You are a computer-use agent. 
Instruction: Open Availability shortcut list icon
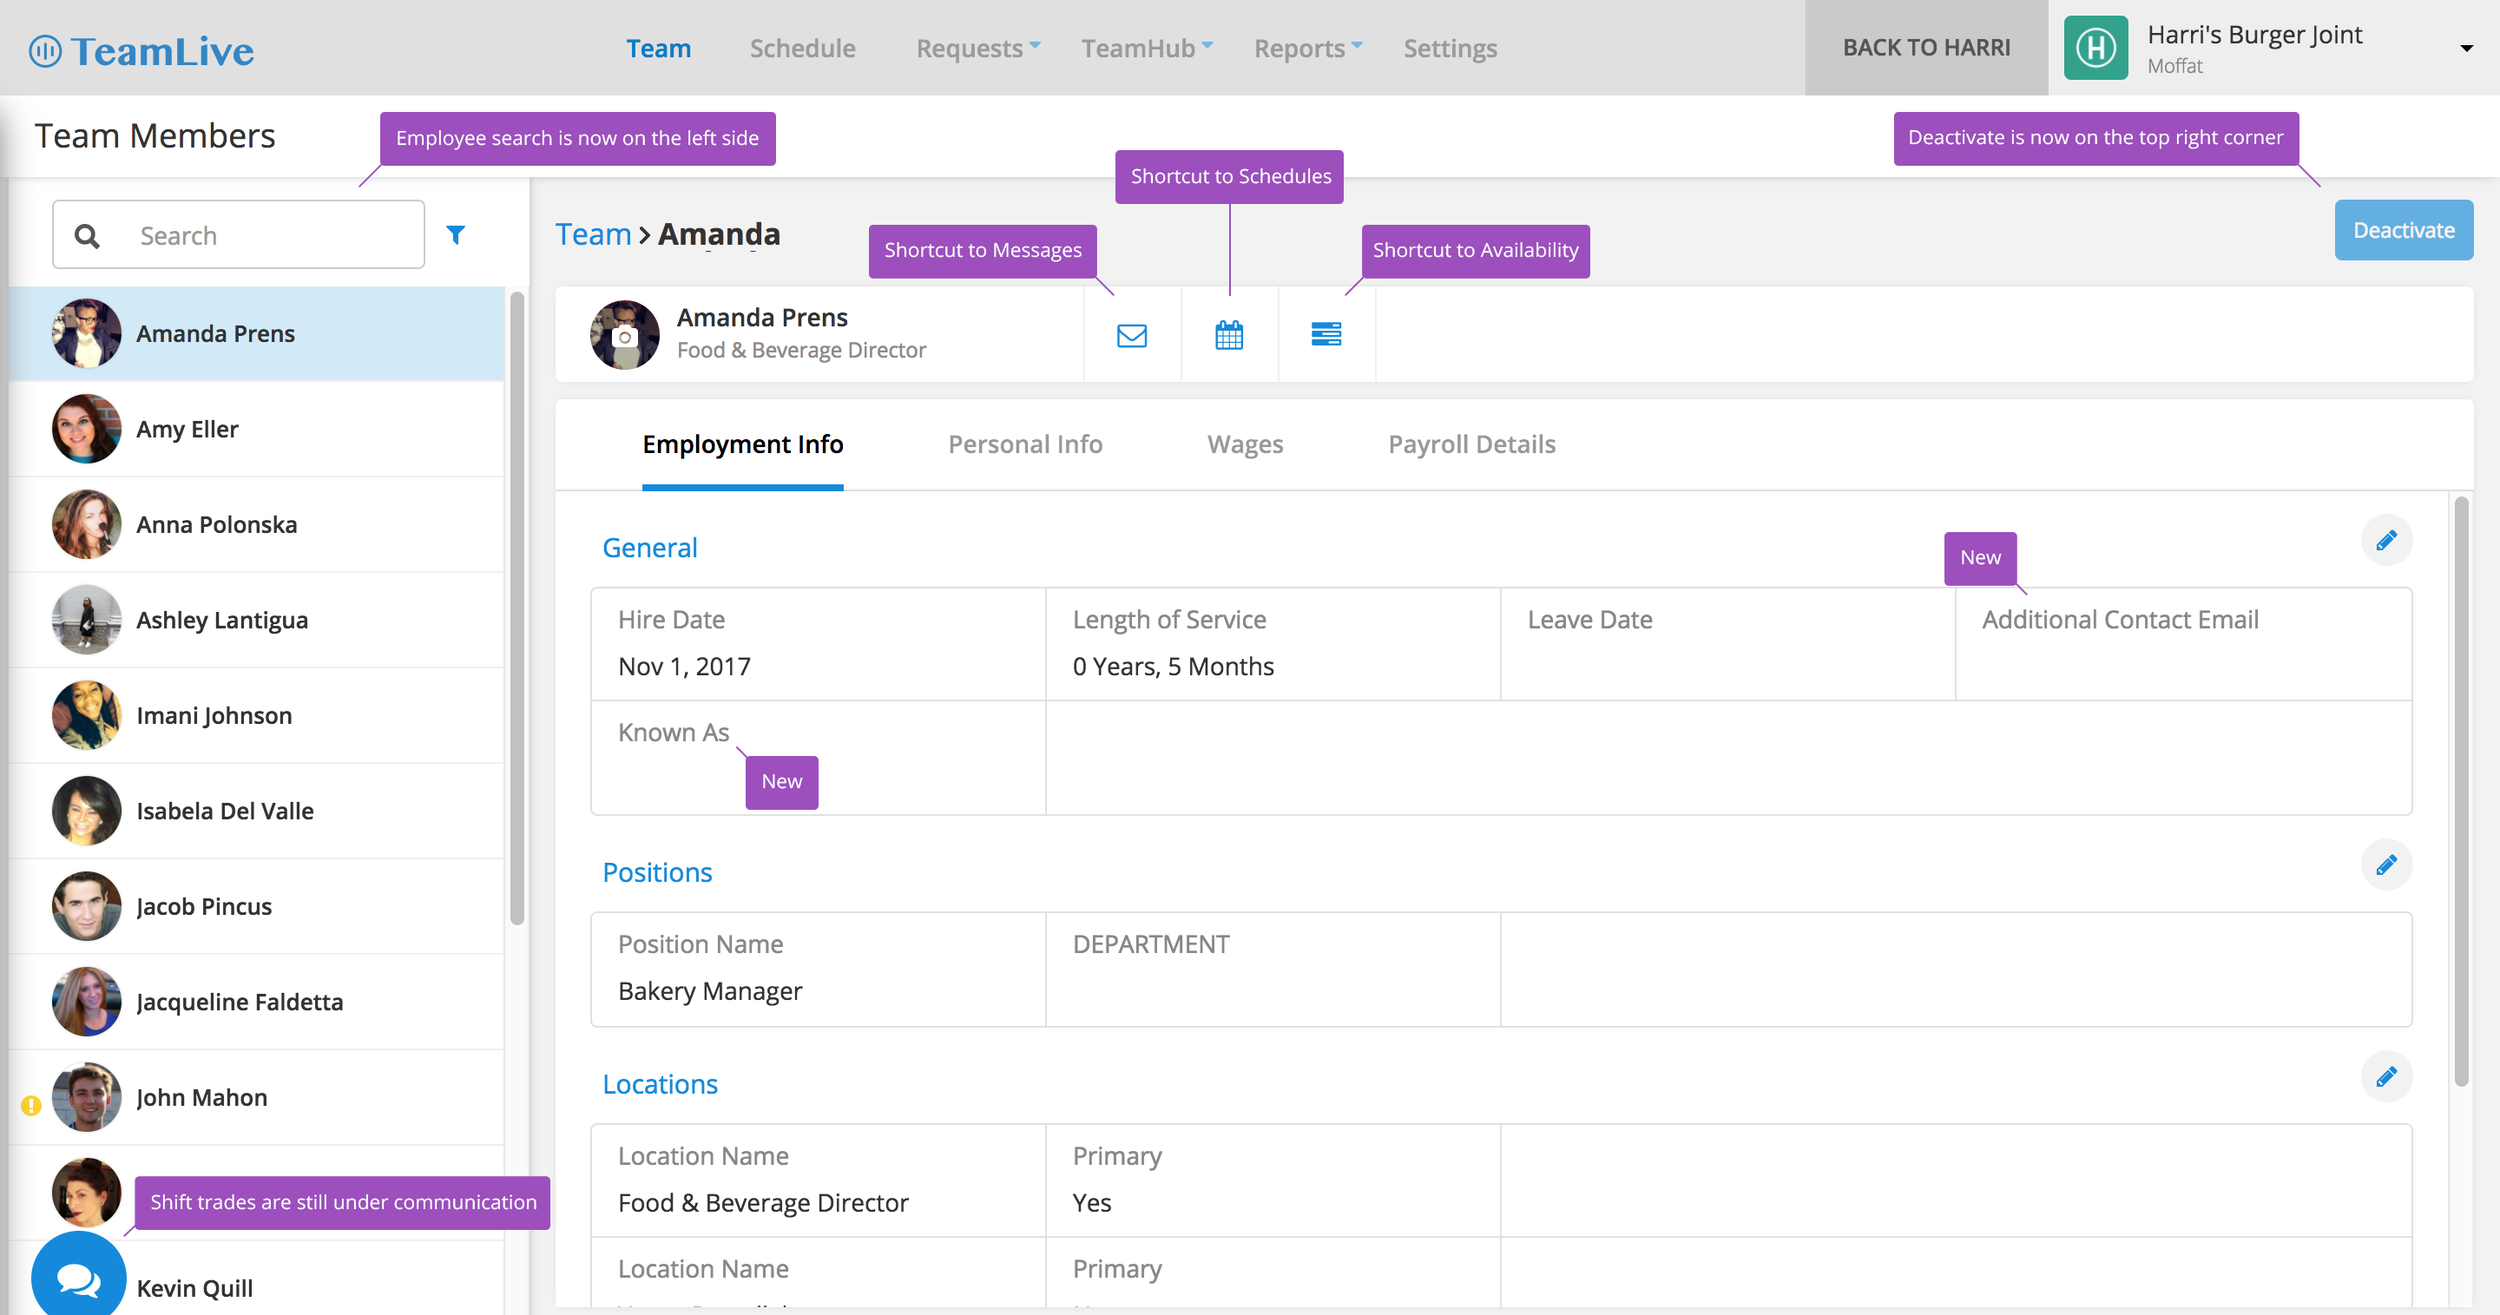(x=1326, y=334)
